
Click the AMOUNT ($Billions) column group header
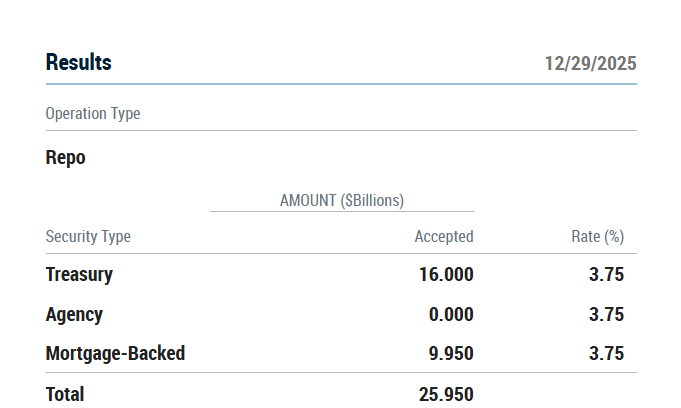tap(342, 200)
